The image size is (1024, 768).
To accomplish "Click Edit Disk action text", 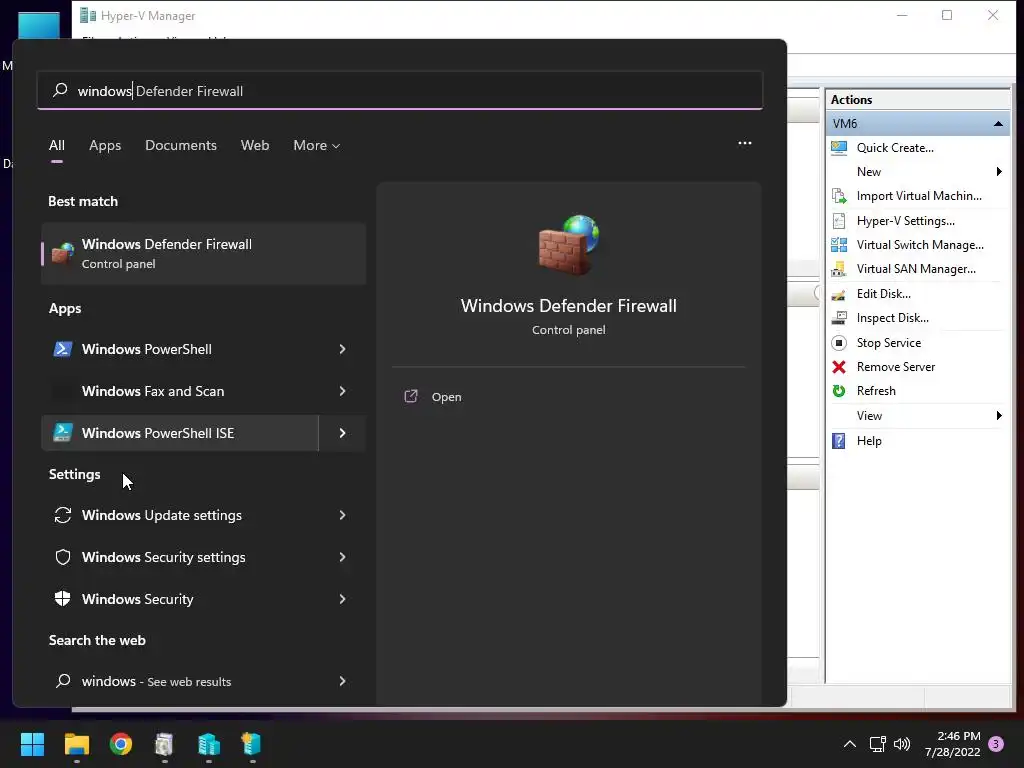I will (883, 294).
